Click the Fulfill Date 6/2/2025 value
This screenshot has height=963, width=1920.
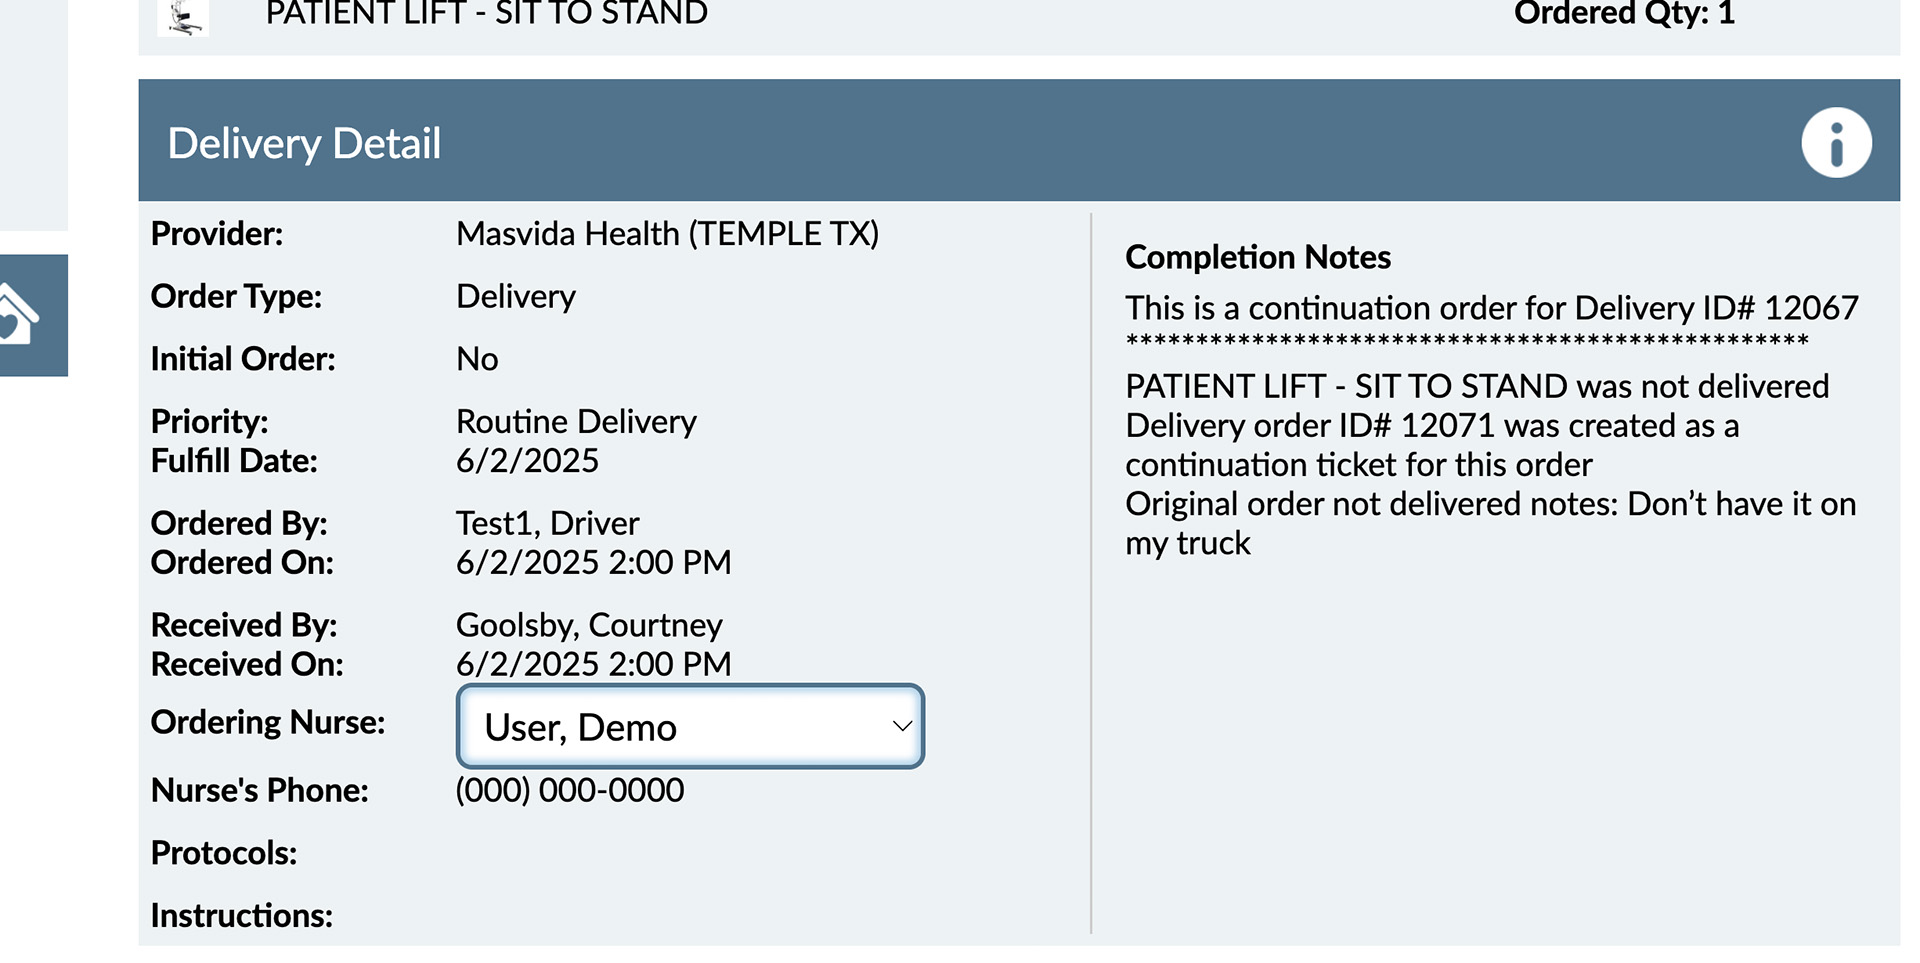tap(527, 461)
